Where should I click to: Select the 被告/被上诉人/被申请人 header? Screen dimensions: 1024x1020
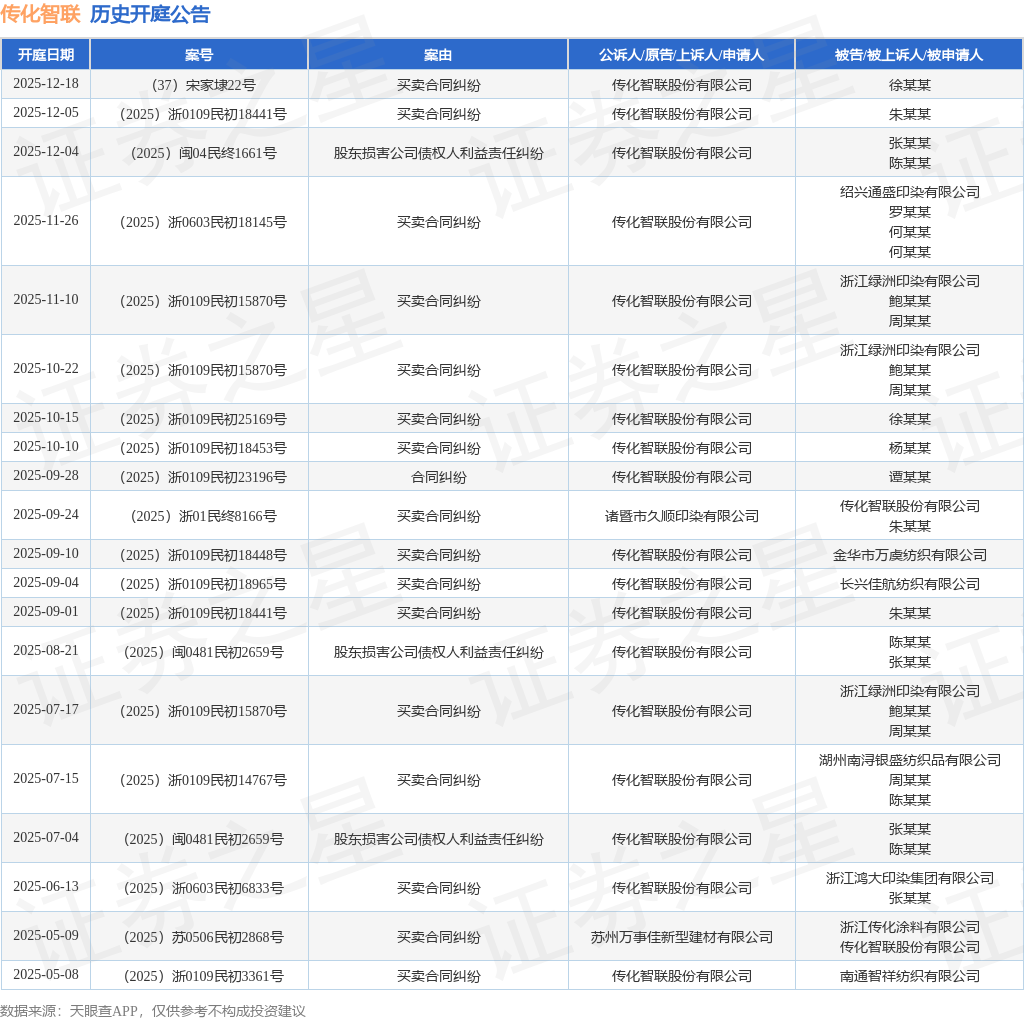pyautogui.click(x=909, y=55)
